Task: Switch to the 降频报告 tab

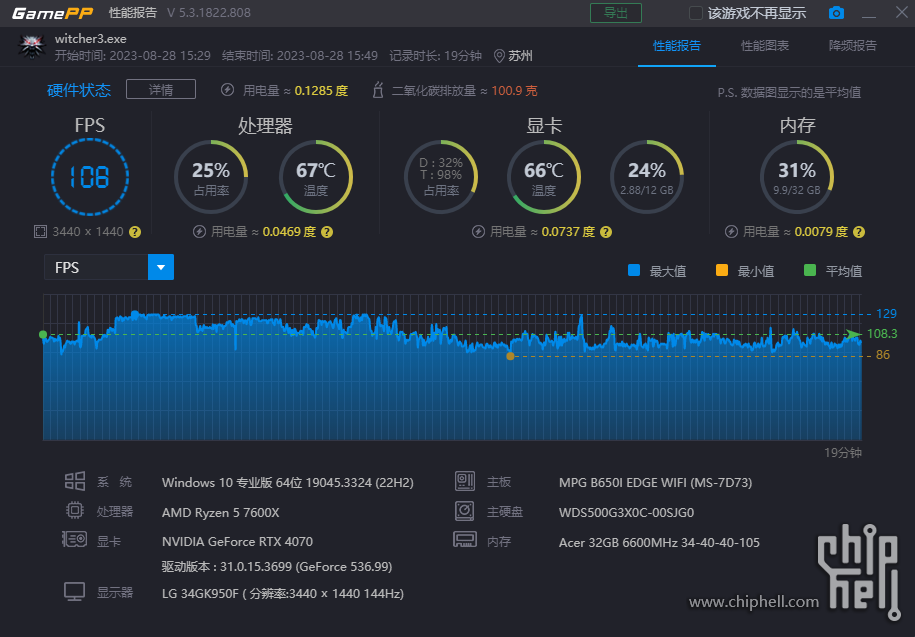Action: point(853,46)
